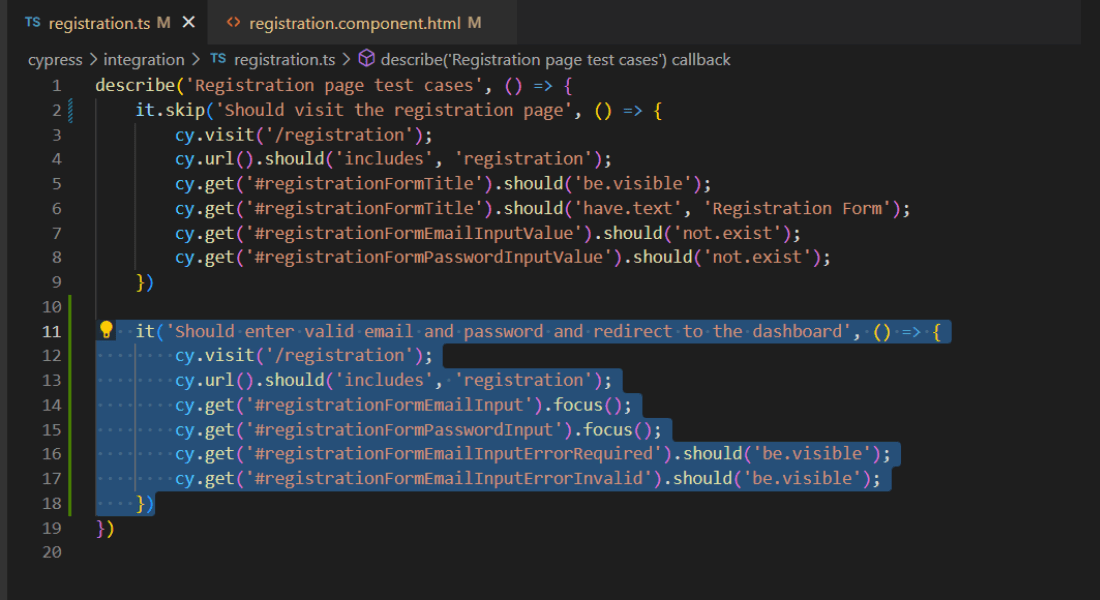Click 'cy.visit' on line 12
1100x600 pixels.
(x=215, y=356)
